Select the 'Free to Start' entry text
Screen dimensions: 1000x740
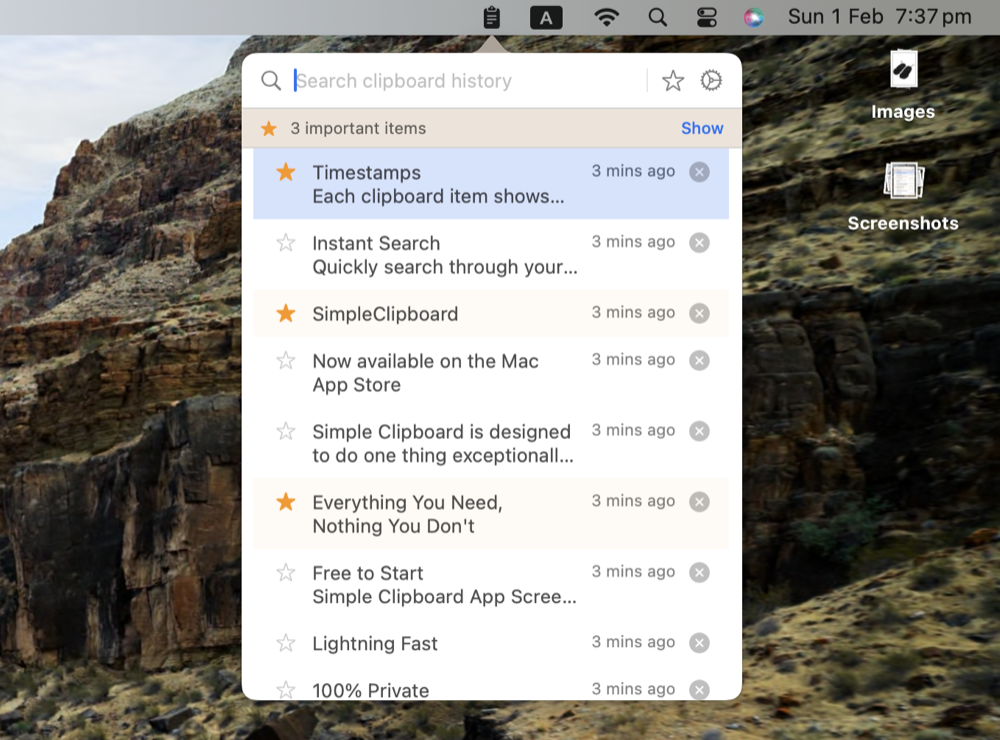pos(445,585)
